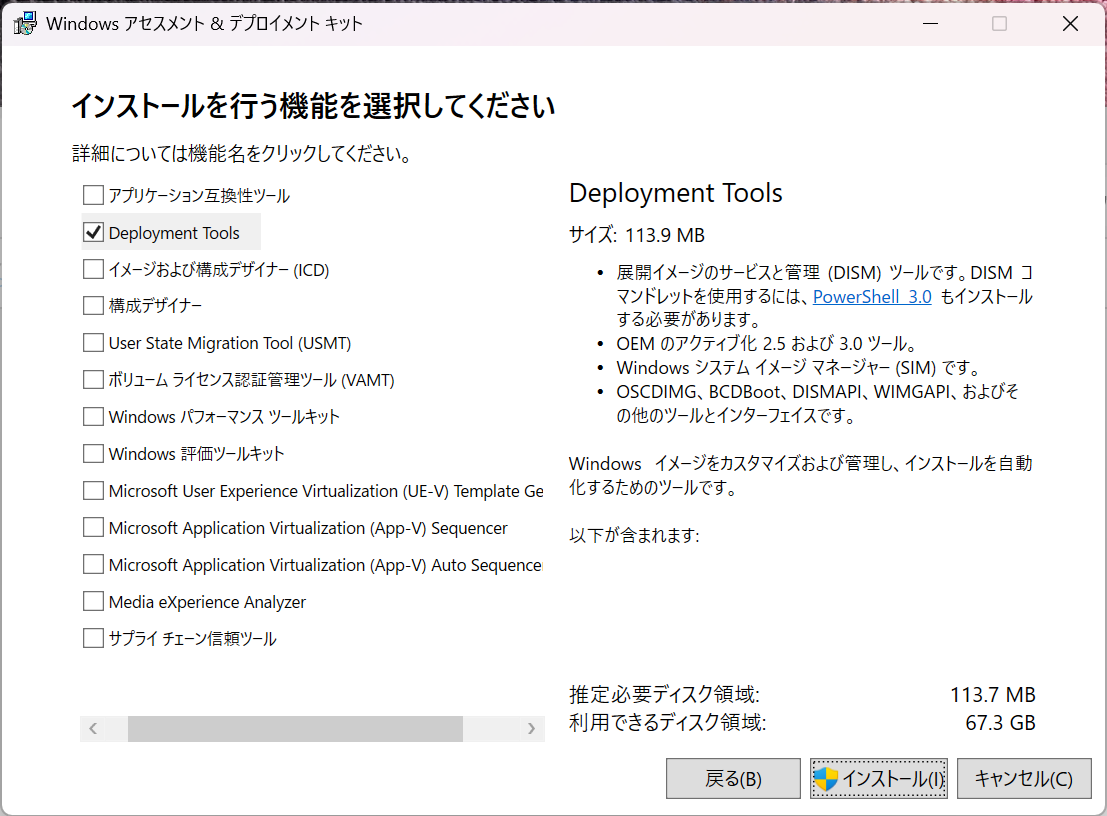1107x816 pixels.
Task: Click the 以下が含まれます: text
Action: 634,535
